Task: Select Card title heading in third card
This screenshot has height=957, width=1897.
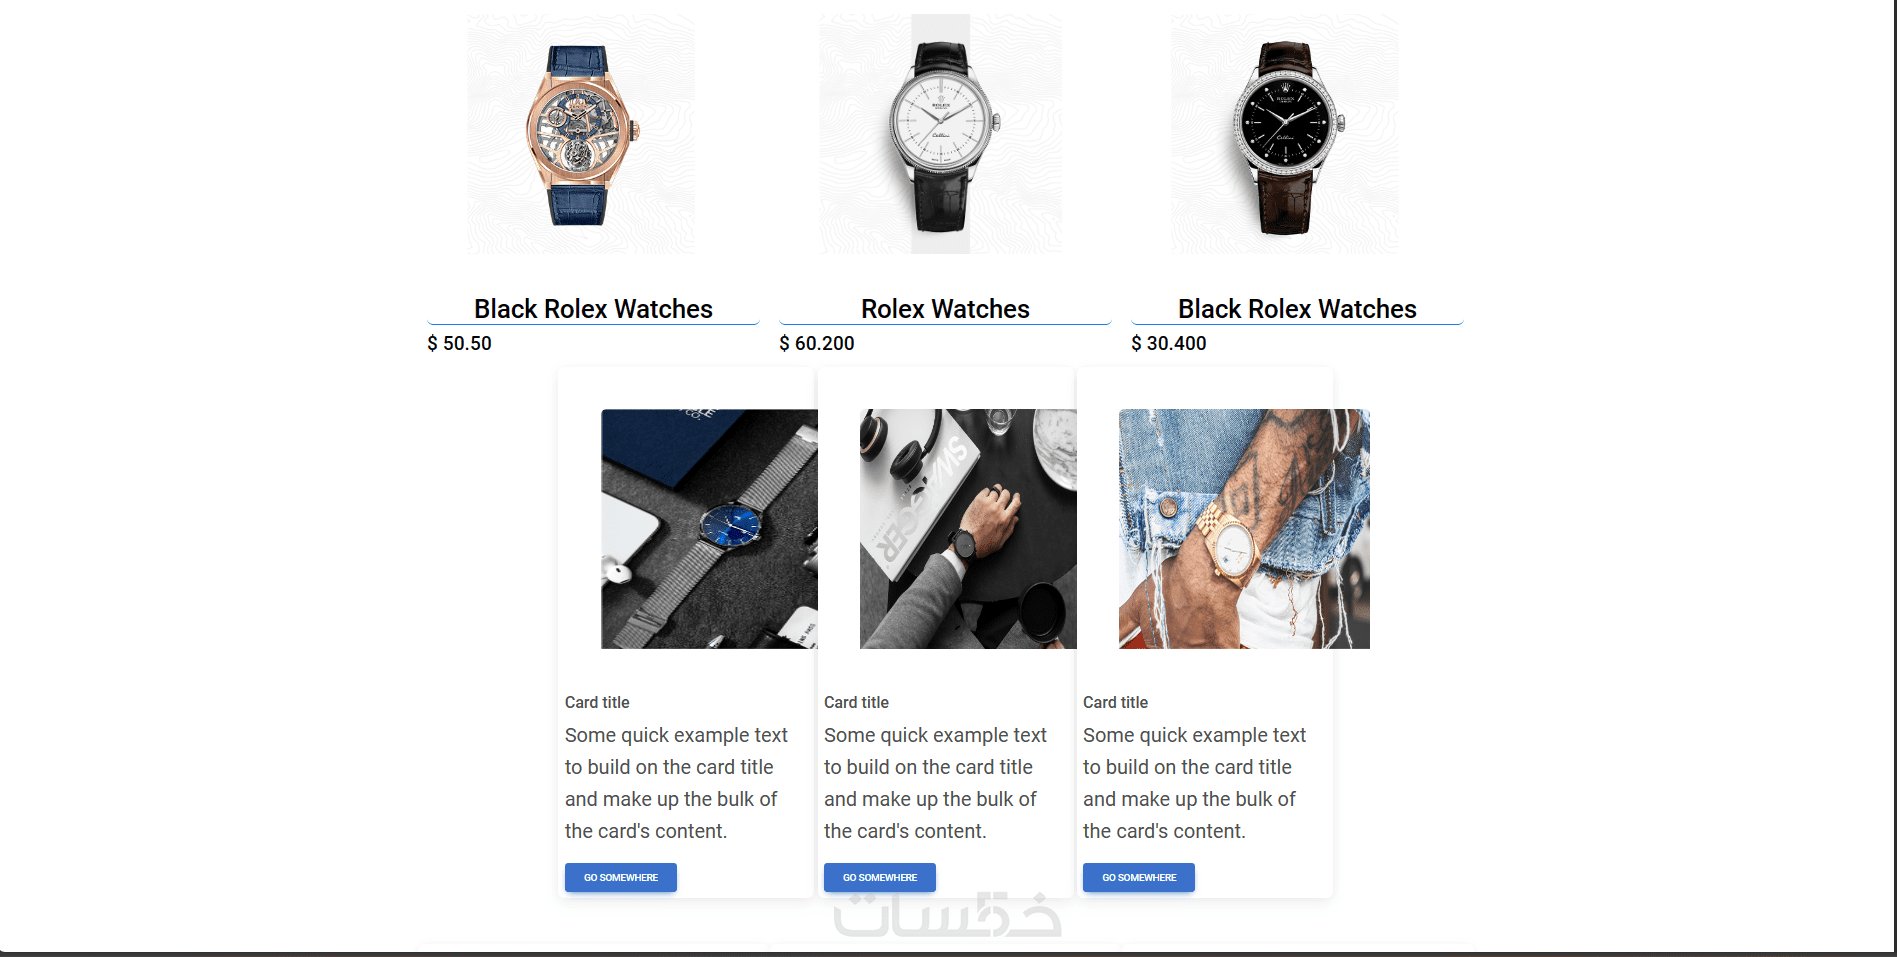Action: point(1115,702)
